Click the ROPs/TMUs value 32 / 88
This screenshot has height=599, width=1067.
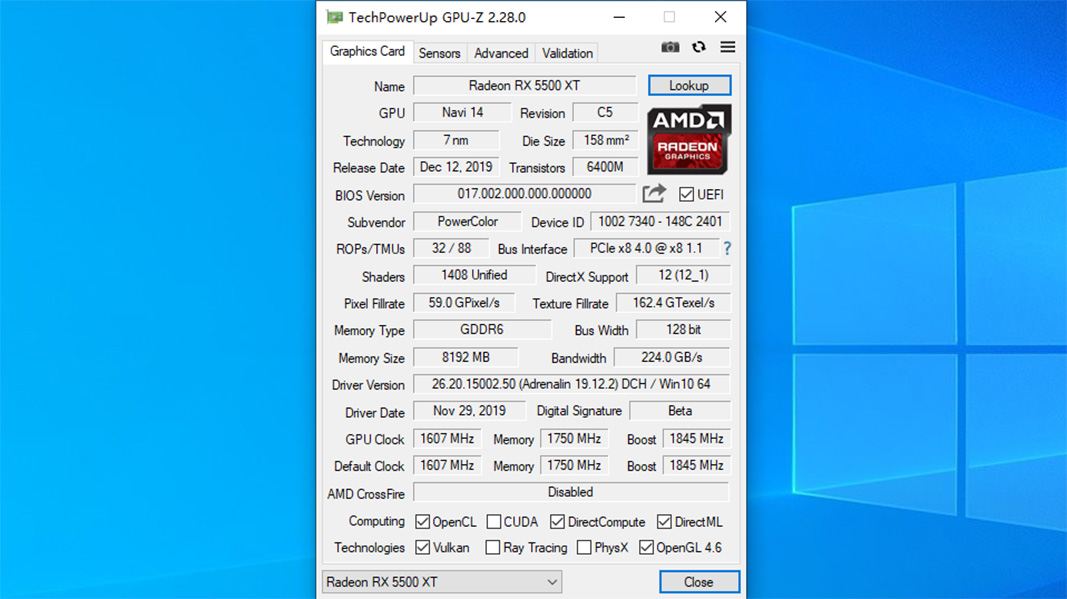[x=451, y=248]
